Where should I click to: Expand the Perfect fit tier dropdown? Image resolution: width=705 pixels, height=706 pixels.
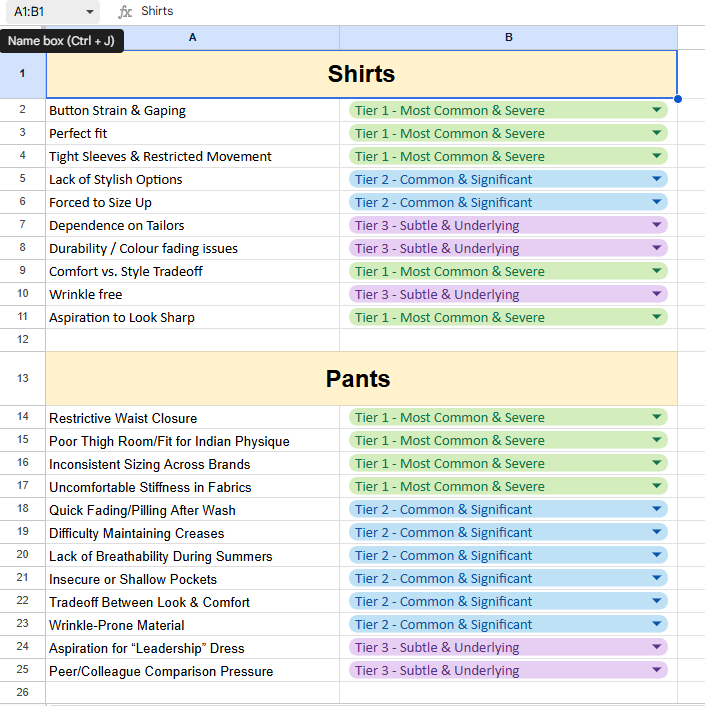coord(657,133)
